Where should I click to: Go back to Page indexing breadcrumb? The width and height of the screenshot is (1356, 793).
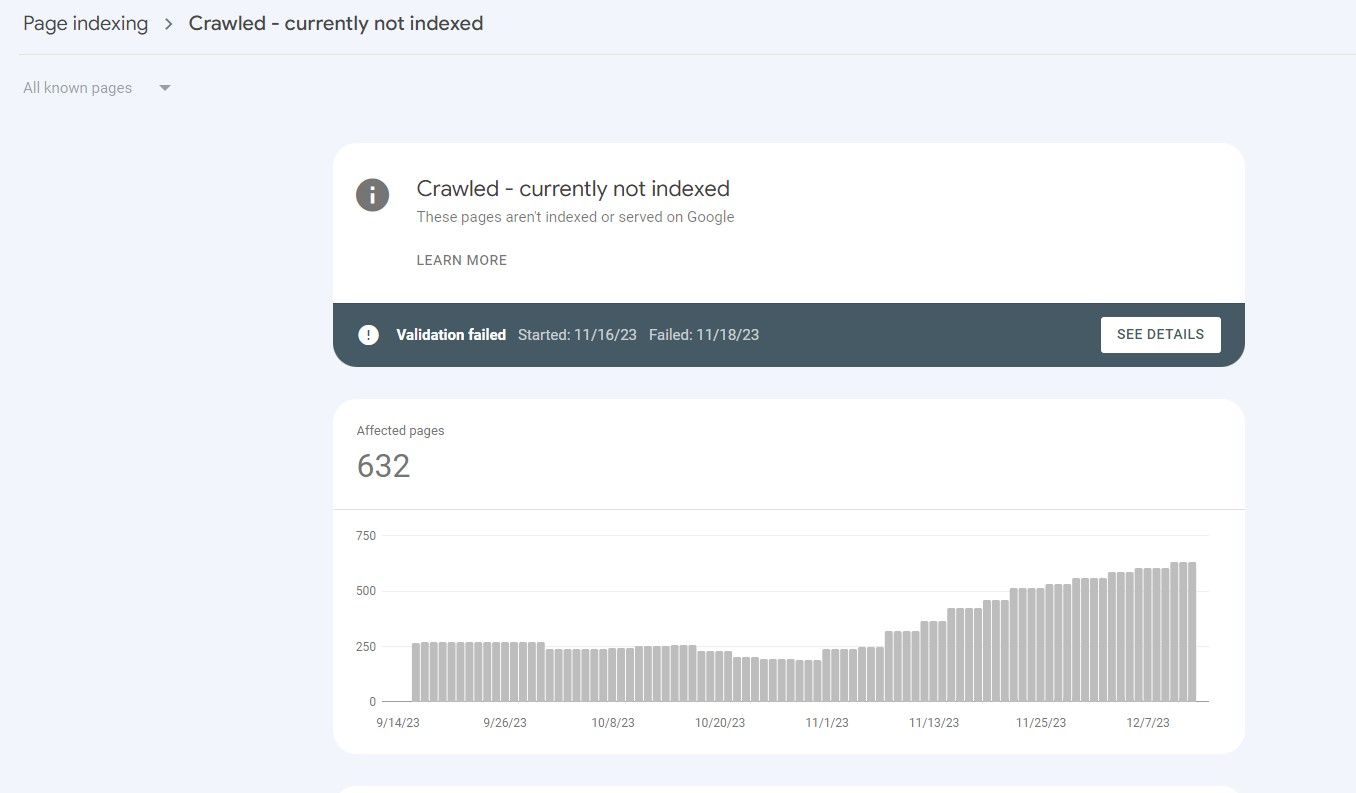point(86,24)
